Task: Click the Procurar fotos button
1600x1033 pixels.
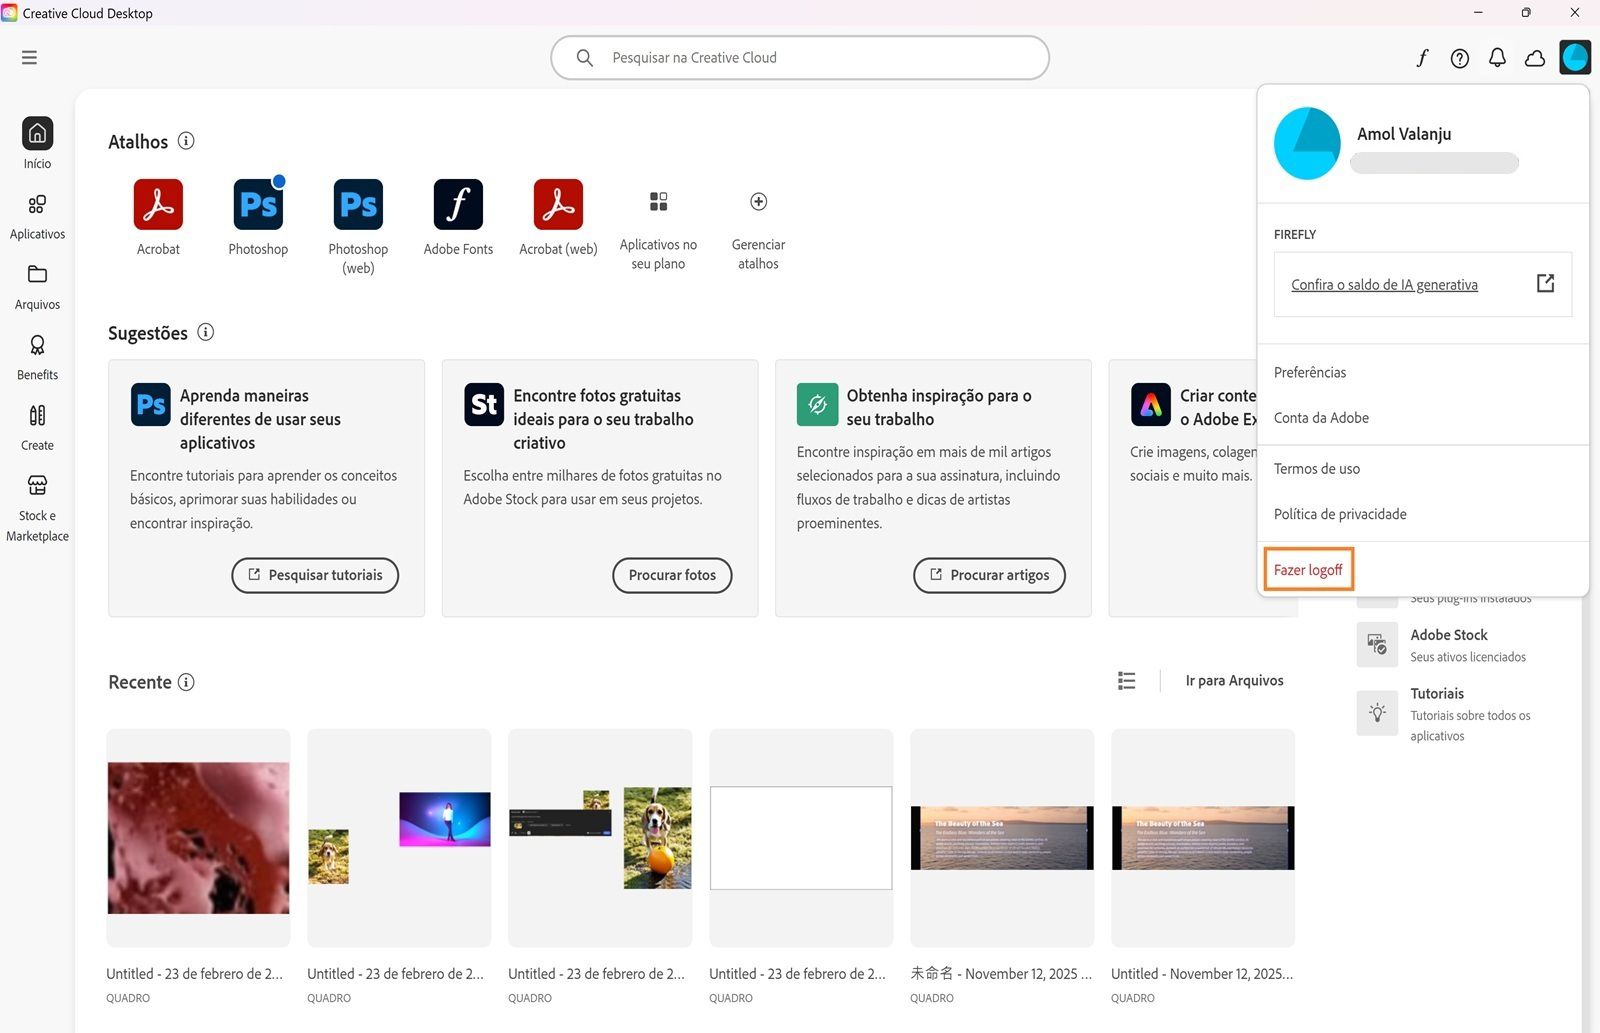Action: (x=672, y=575)
